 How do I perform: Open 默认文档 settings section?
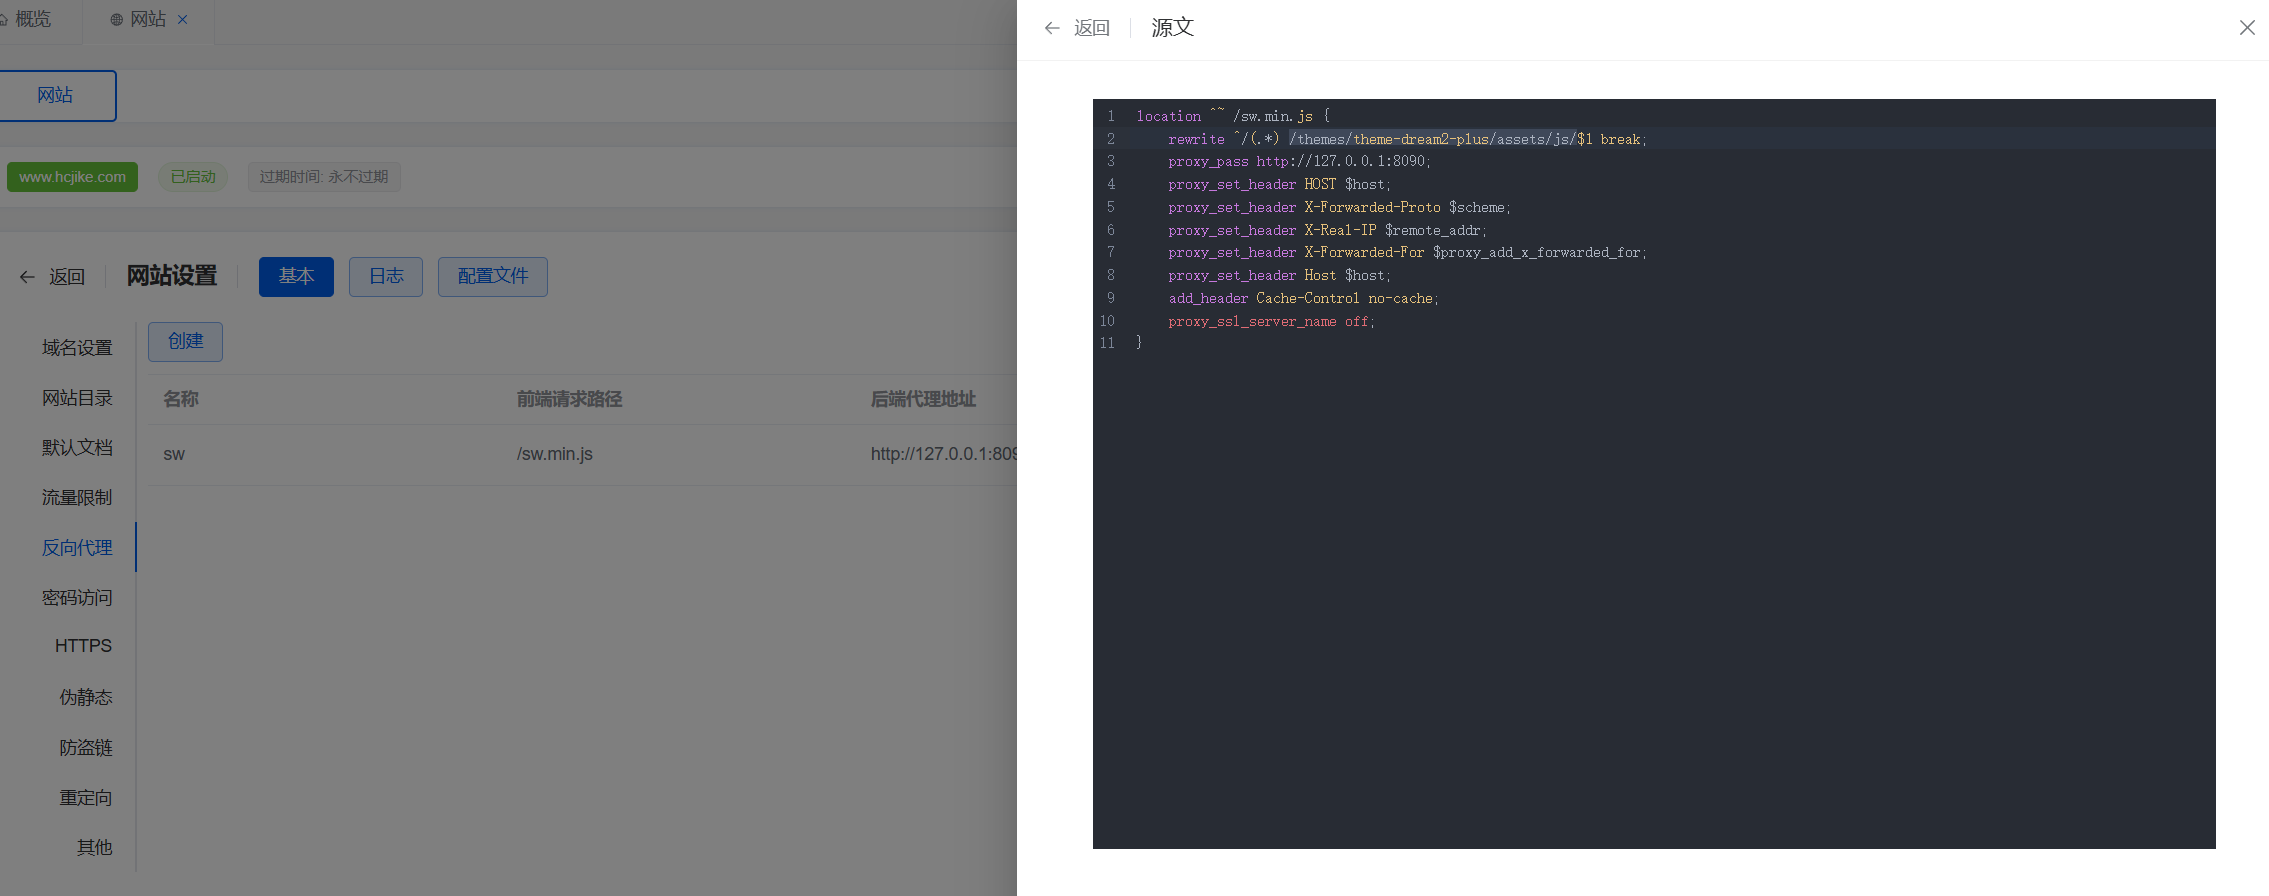click(x=77, y=448)
